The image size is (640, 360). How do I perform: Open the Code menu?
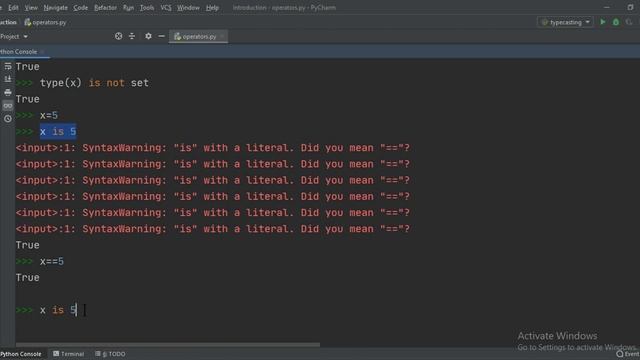80,8
